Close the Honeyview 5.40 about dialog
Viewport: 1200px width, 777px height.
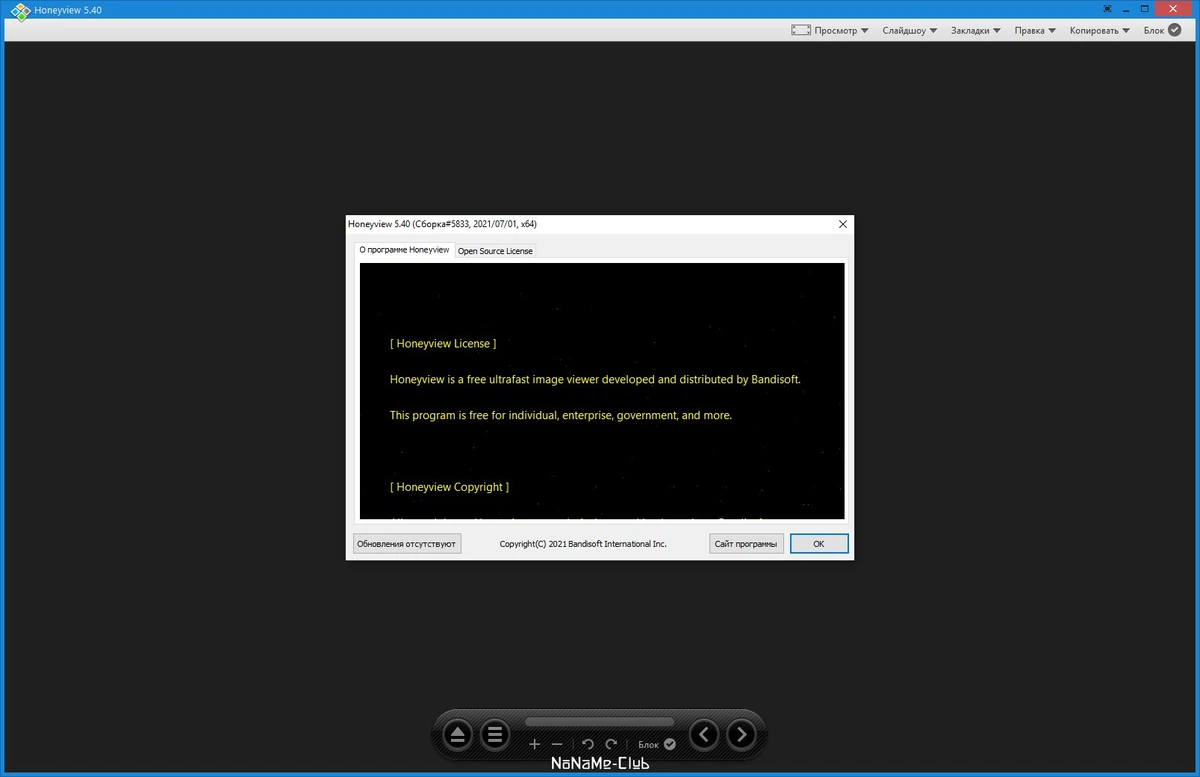point(842,224)
